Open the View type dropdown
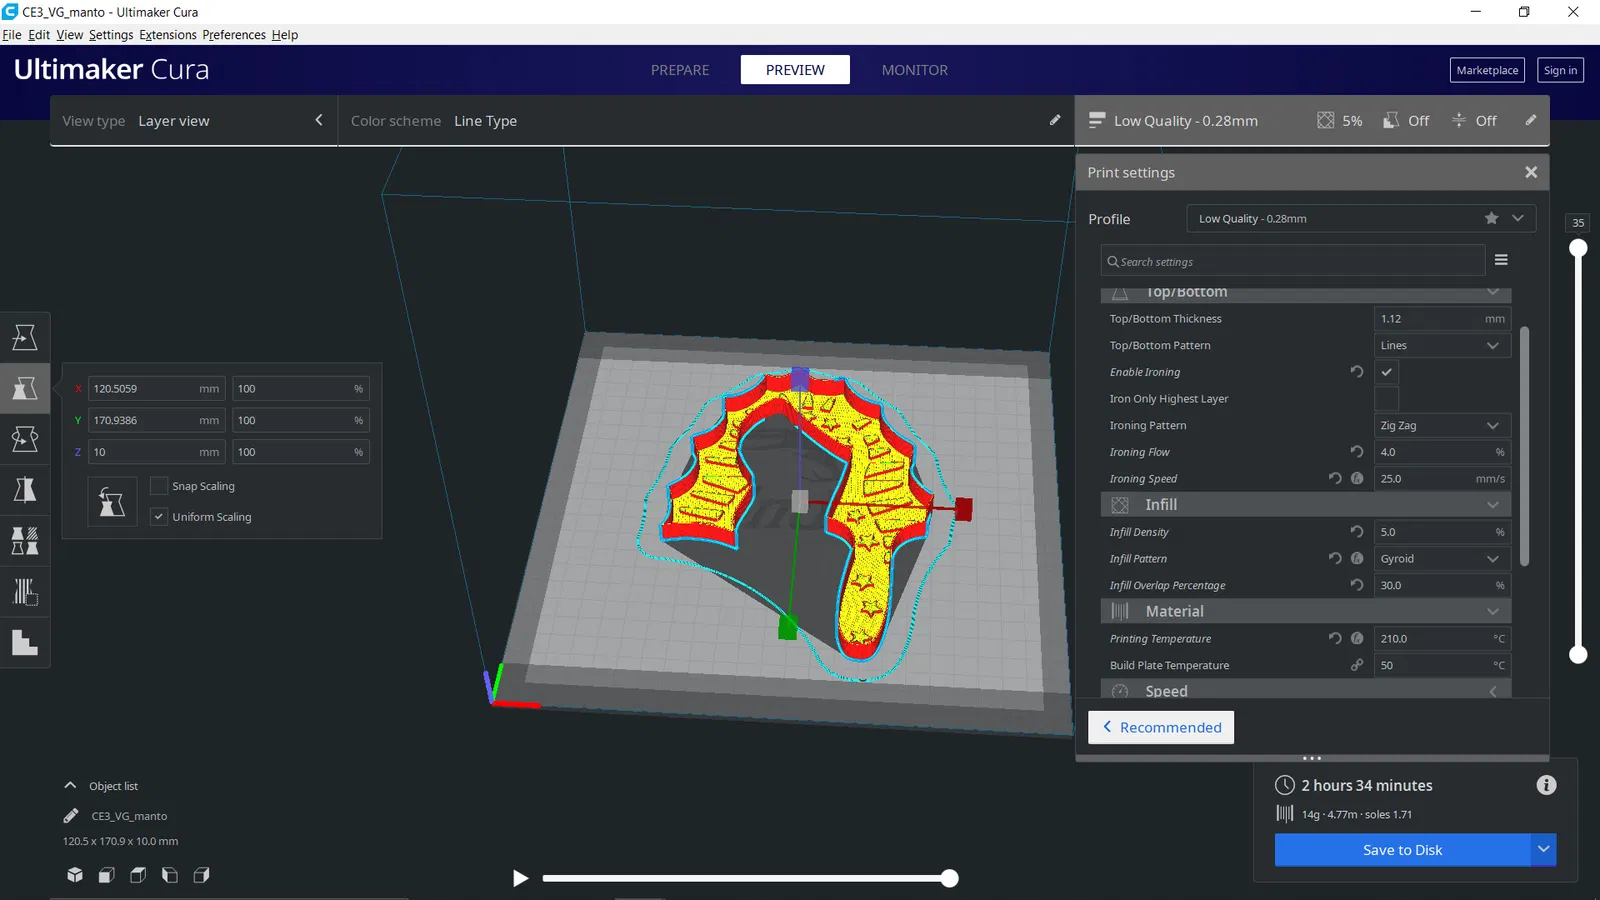The height and width of the screenshot is (900, 1600). 193,121
